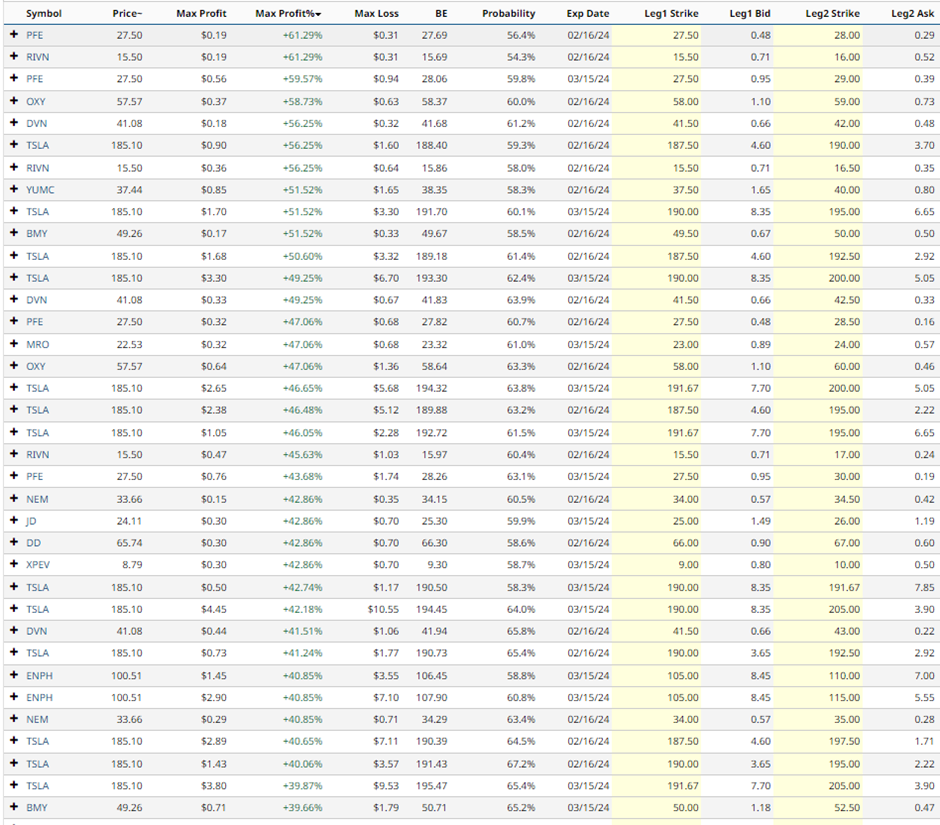This screenshot has width=940, height=825.
Task: Open the YUMC symbol link
Action: click(x=40, y=189)
